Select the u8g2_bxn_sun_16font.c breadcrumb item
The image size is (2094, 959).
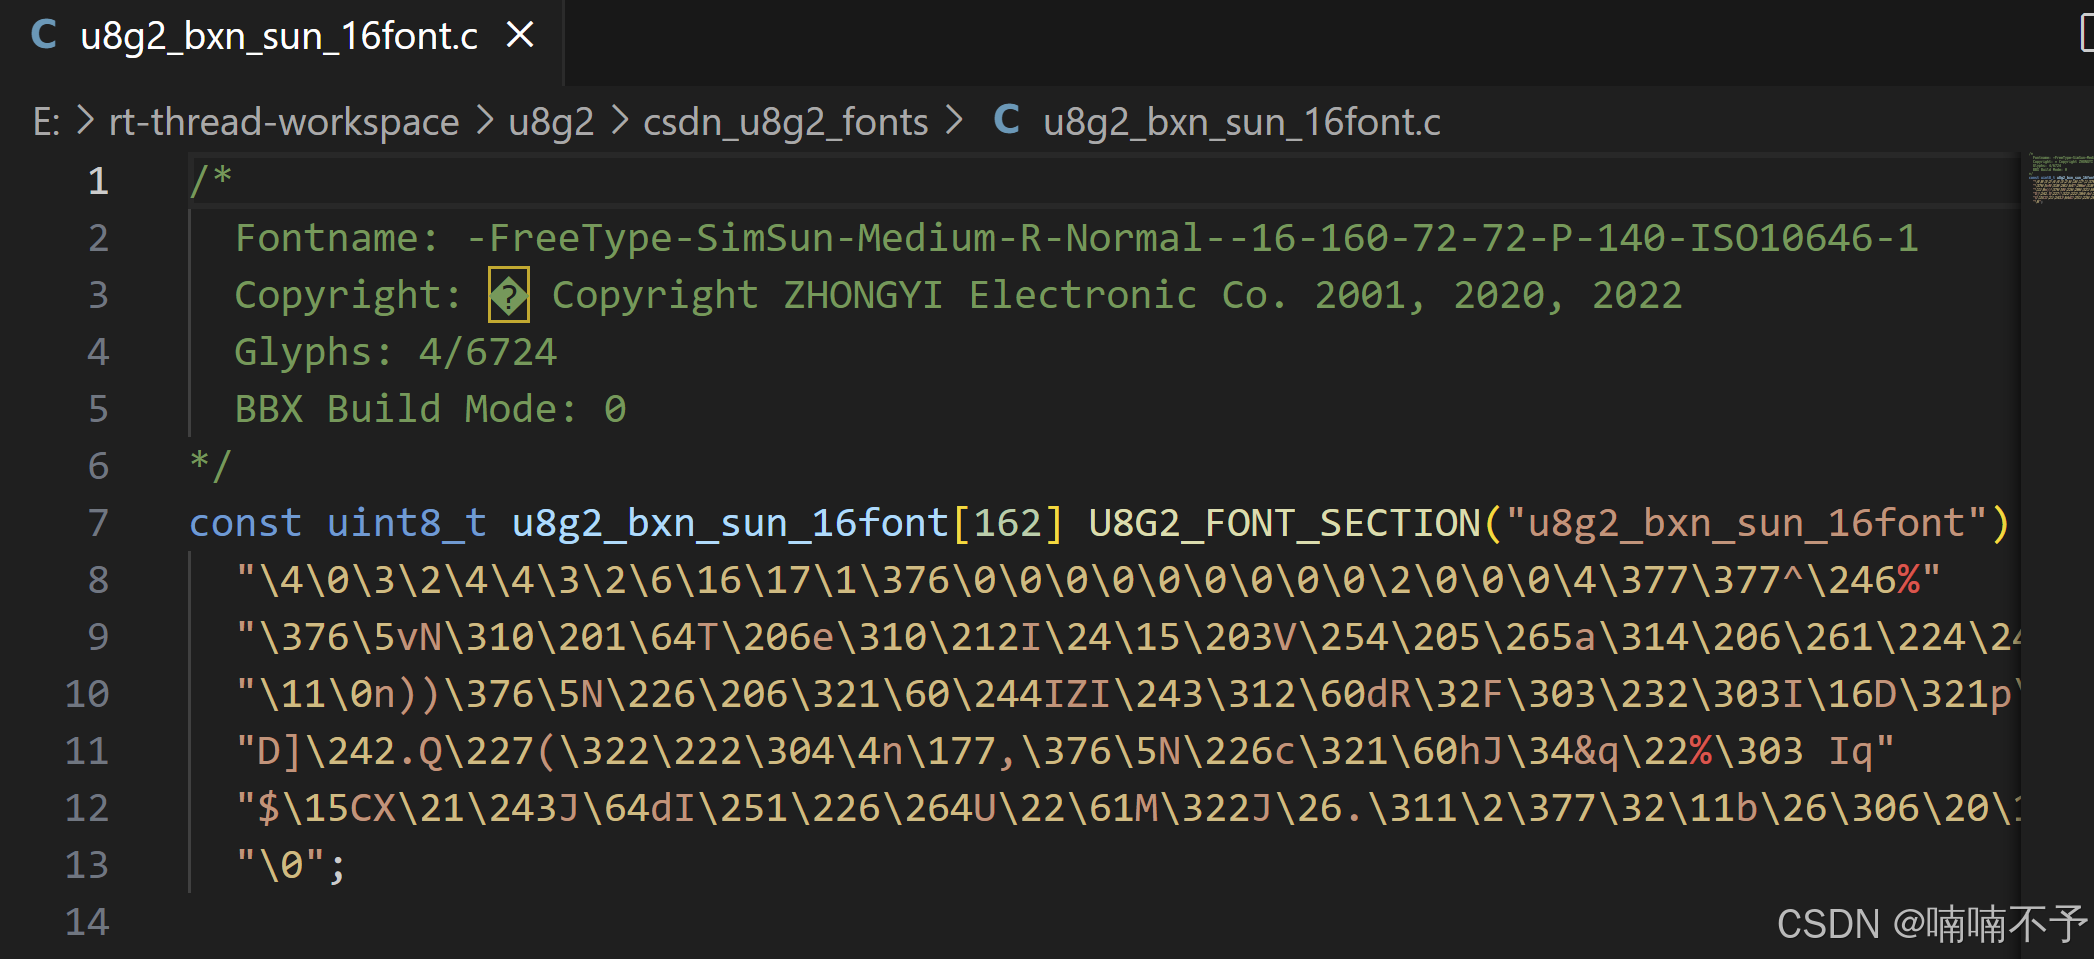(1241, 120)
